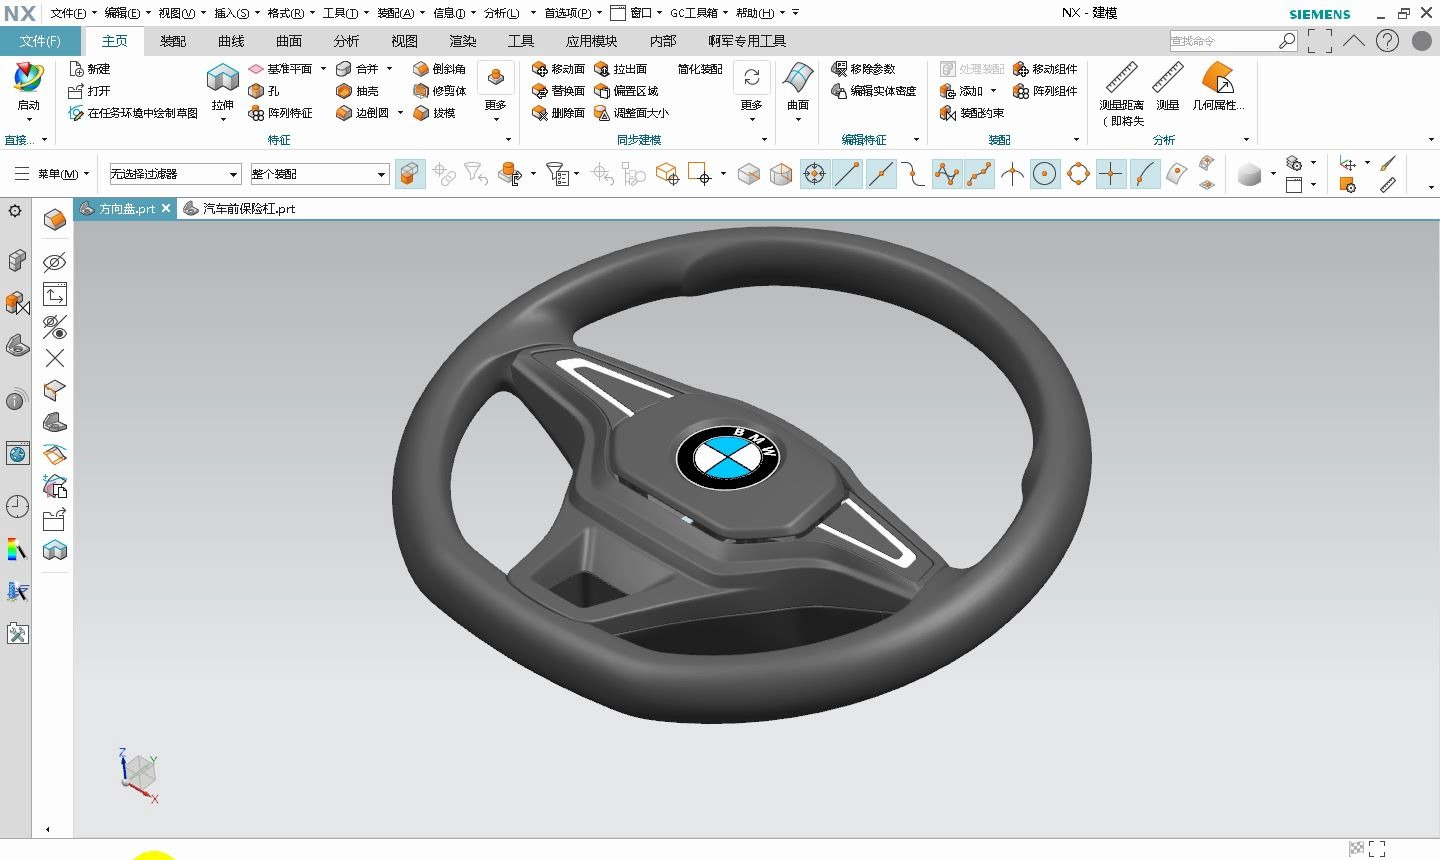Image resolution: width=1440 pixels, height=860 pixels.
Task: Click the 装配约束 (Assembly Constraints) icon
Action: (x=972, y=113)
